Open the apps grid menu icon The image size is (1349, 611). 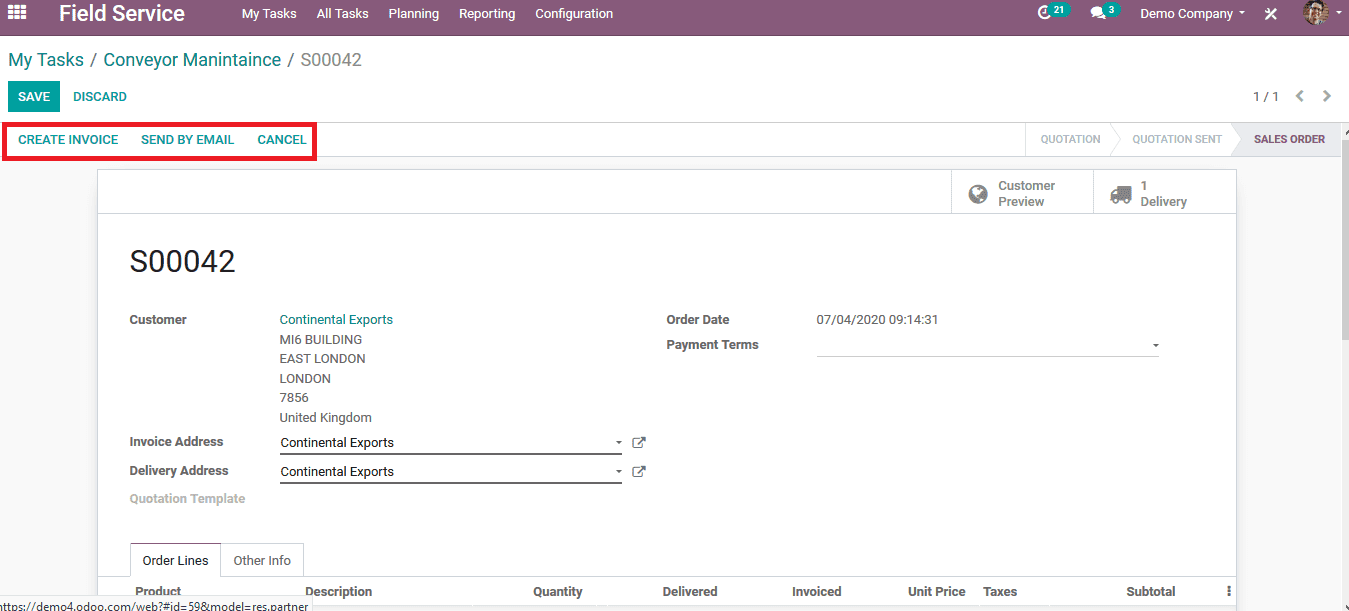pyautogui.click(x=17, y=13)
